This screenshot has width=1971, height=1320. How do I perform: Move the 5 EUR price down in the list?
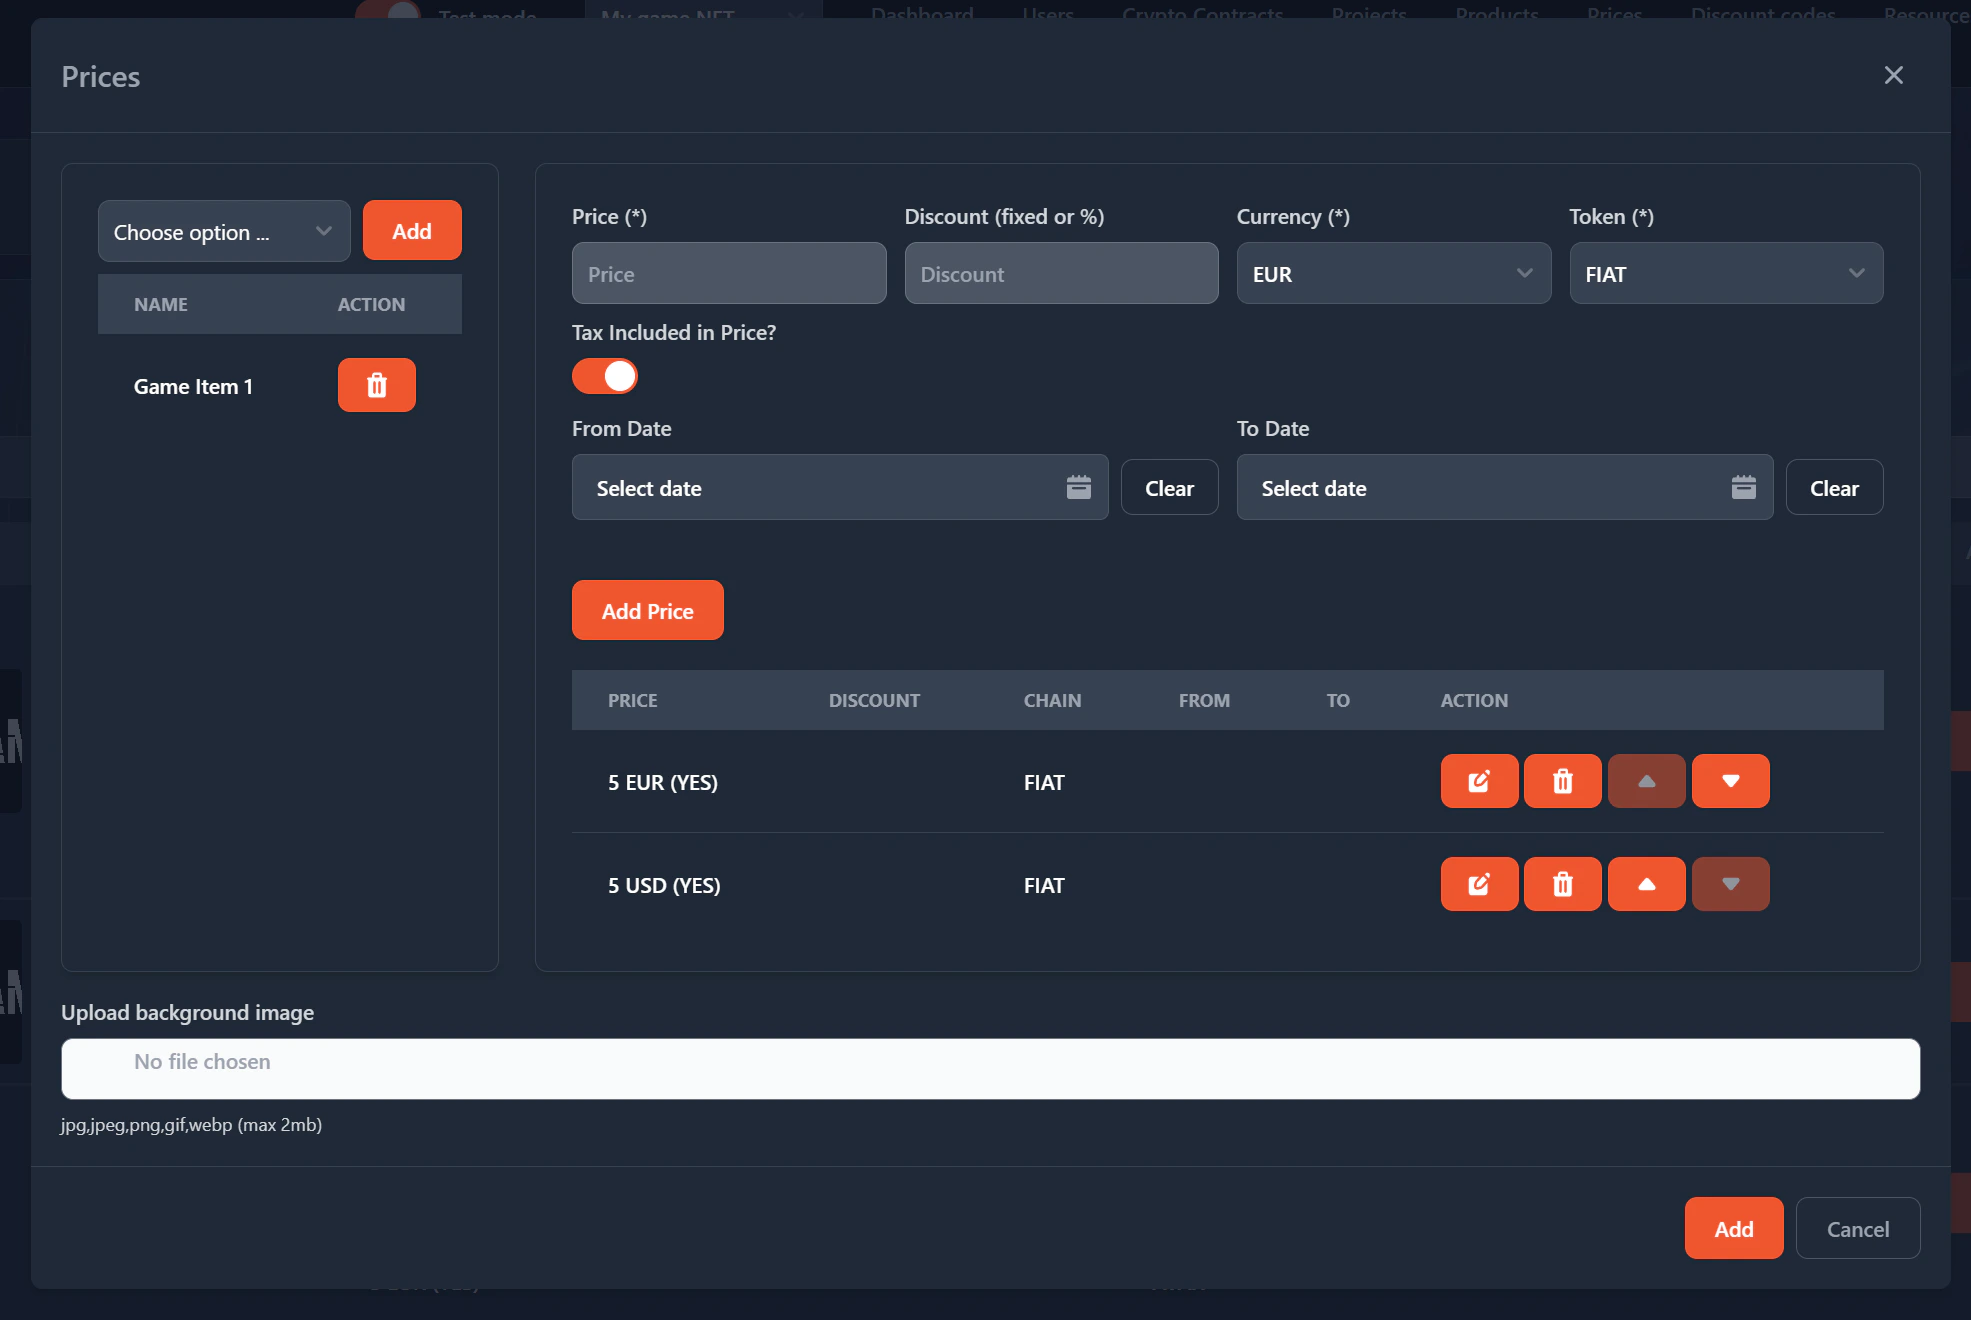1730,781
